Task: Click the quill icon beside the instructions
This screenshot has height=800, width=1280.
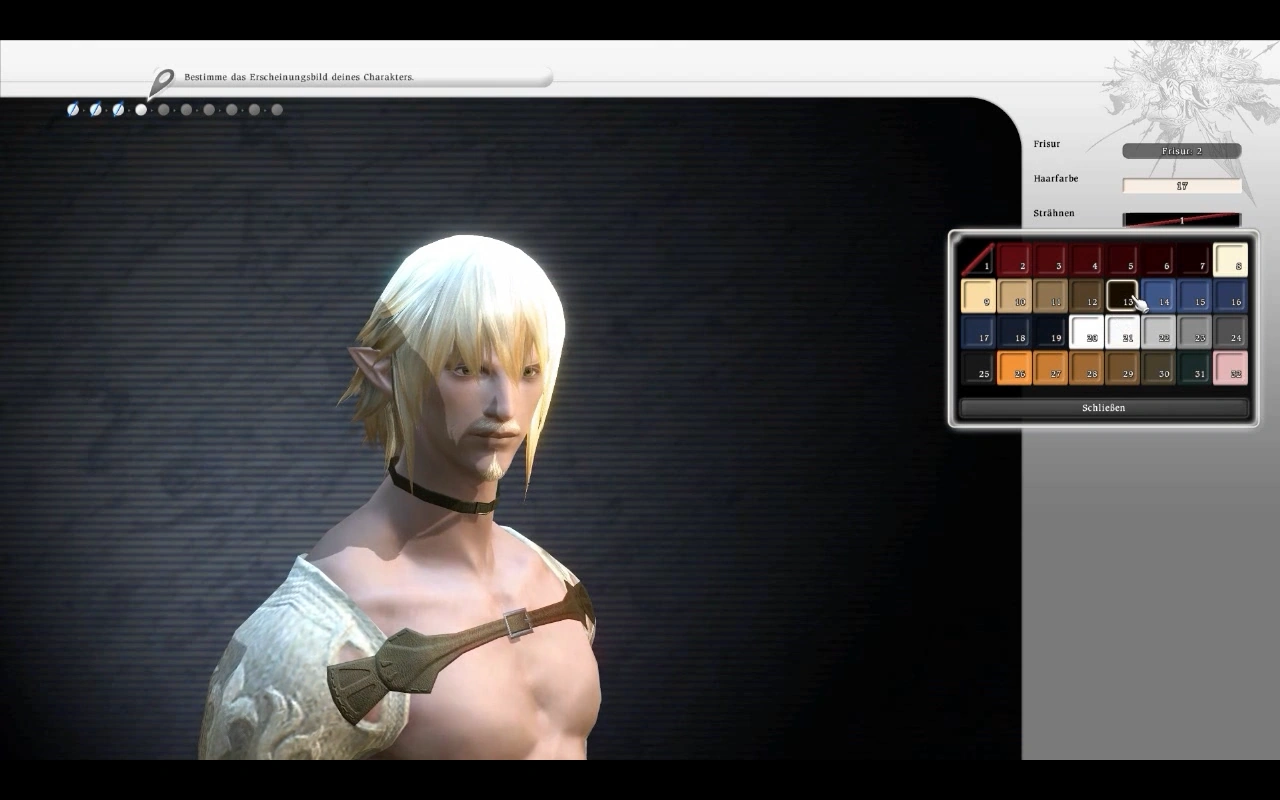Action: click(160, 83)
